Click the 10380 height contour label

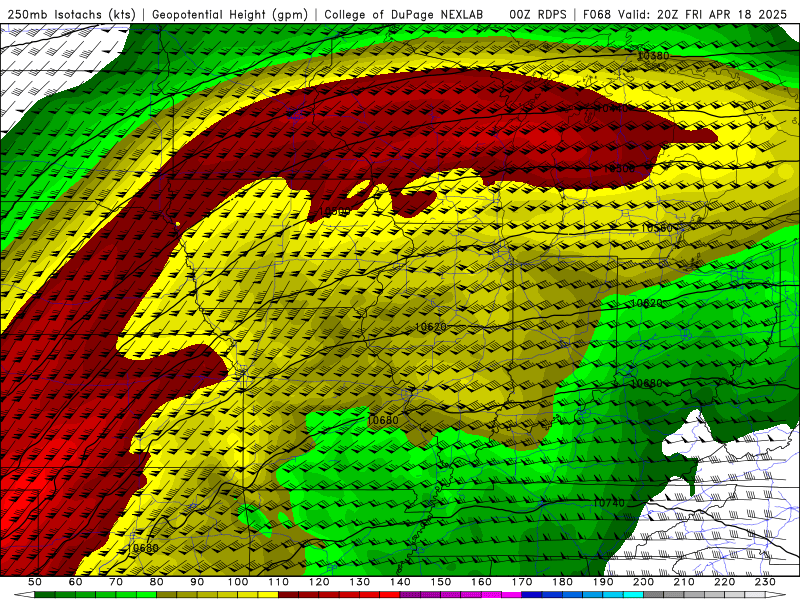point(653,56)
